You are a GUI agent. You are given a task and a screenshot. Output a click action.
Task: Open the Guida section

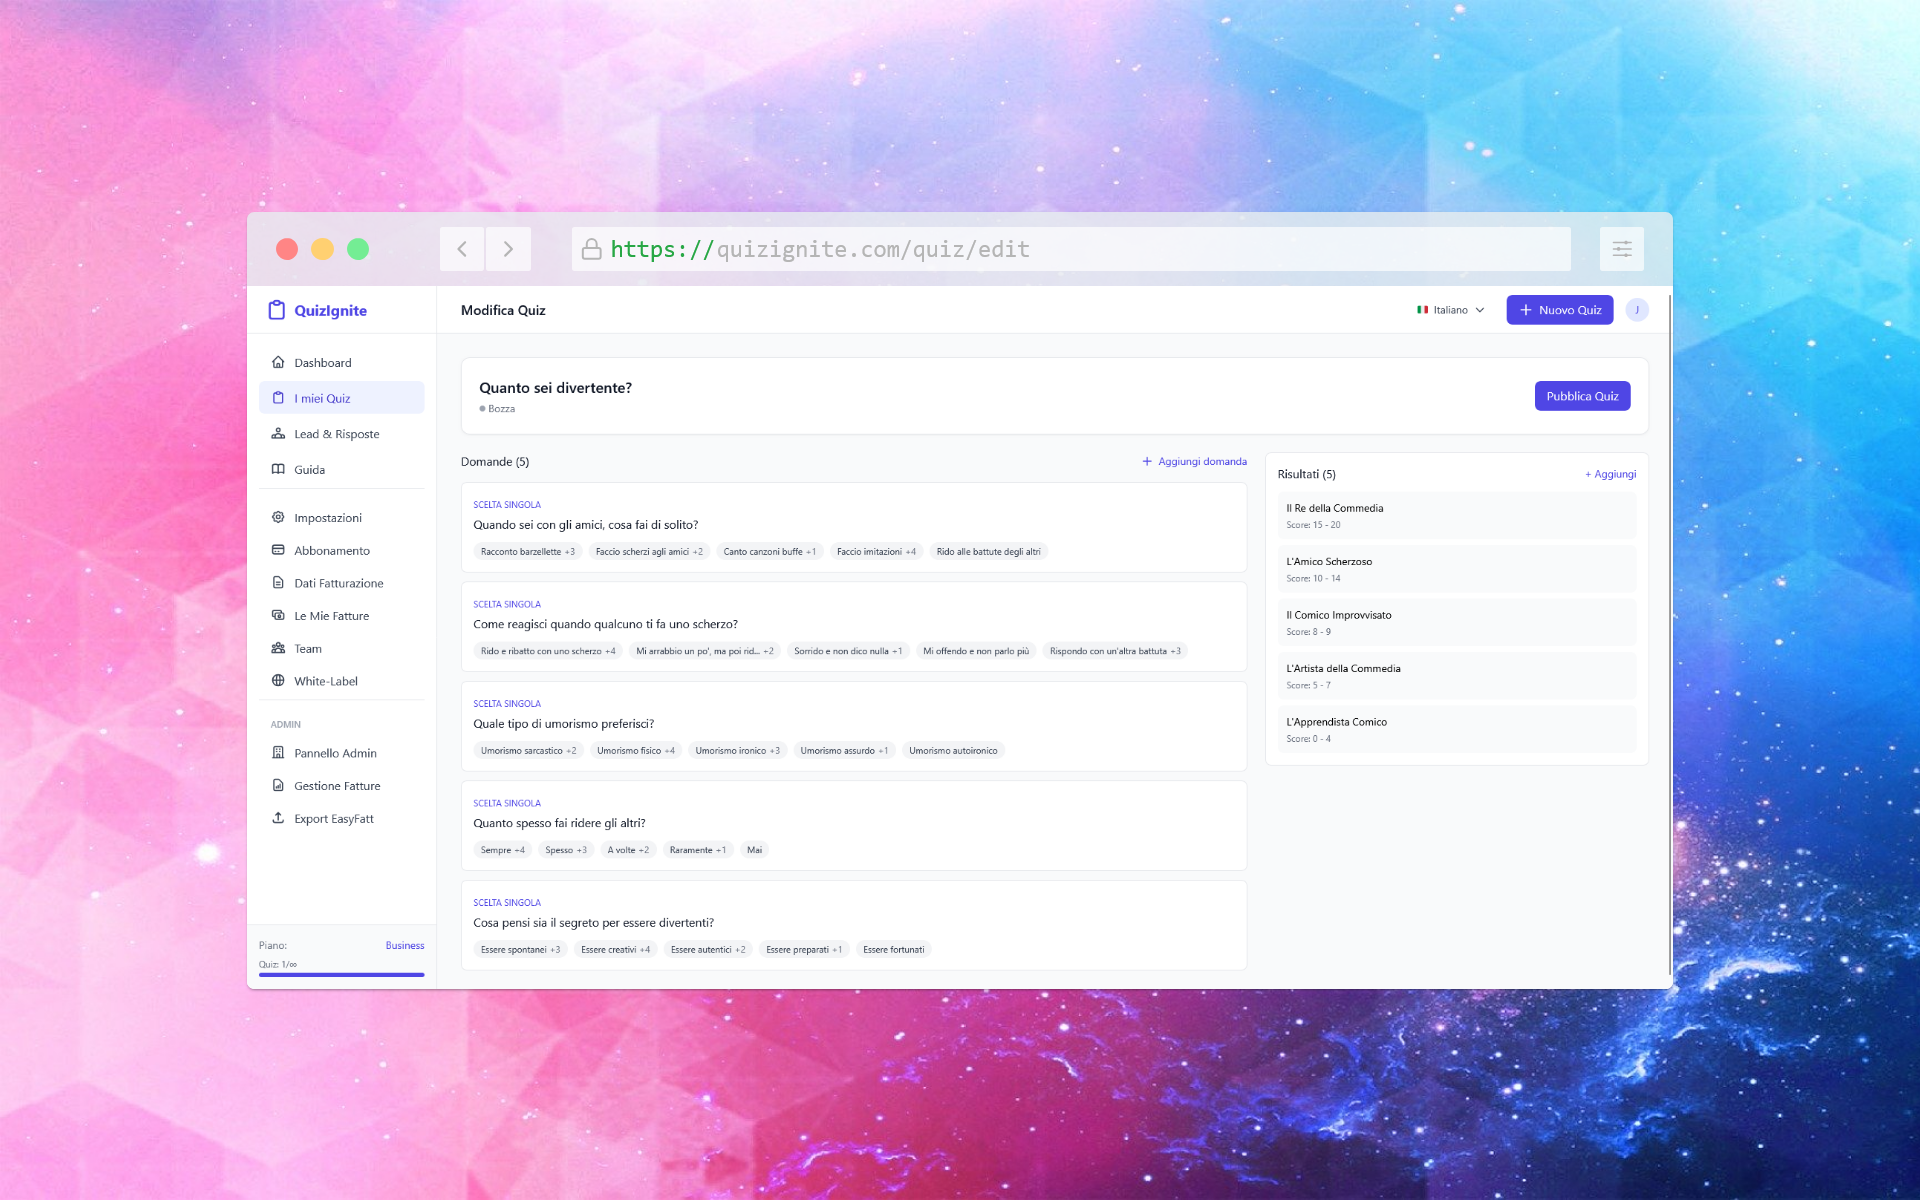(x=310, y=469)
